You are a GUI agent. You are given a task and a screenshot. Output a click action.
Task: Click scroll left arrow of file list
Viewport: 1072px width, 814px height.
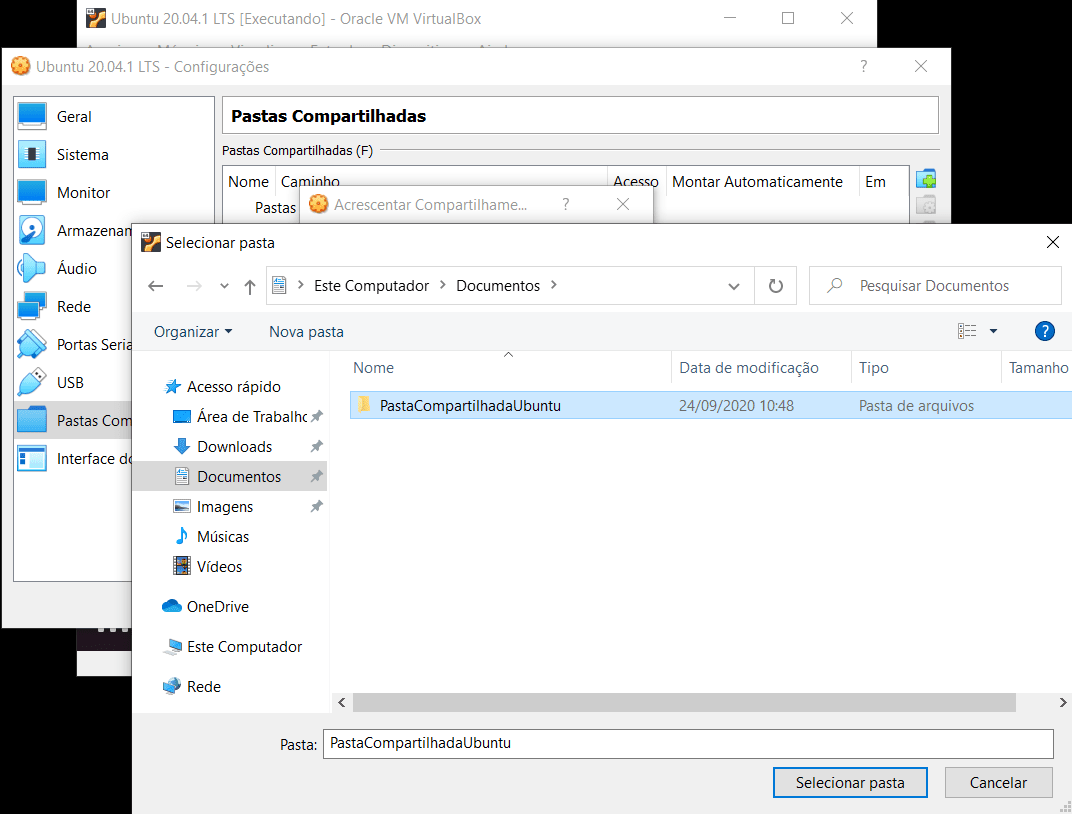point(342,703)
